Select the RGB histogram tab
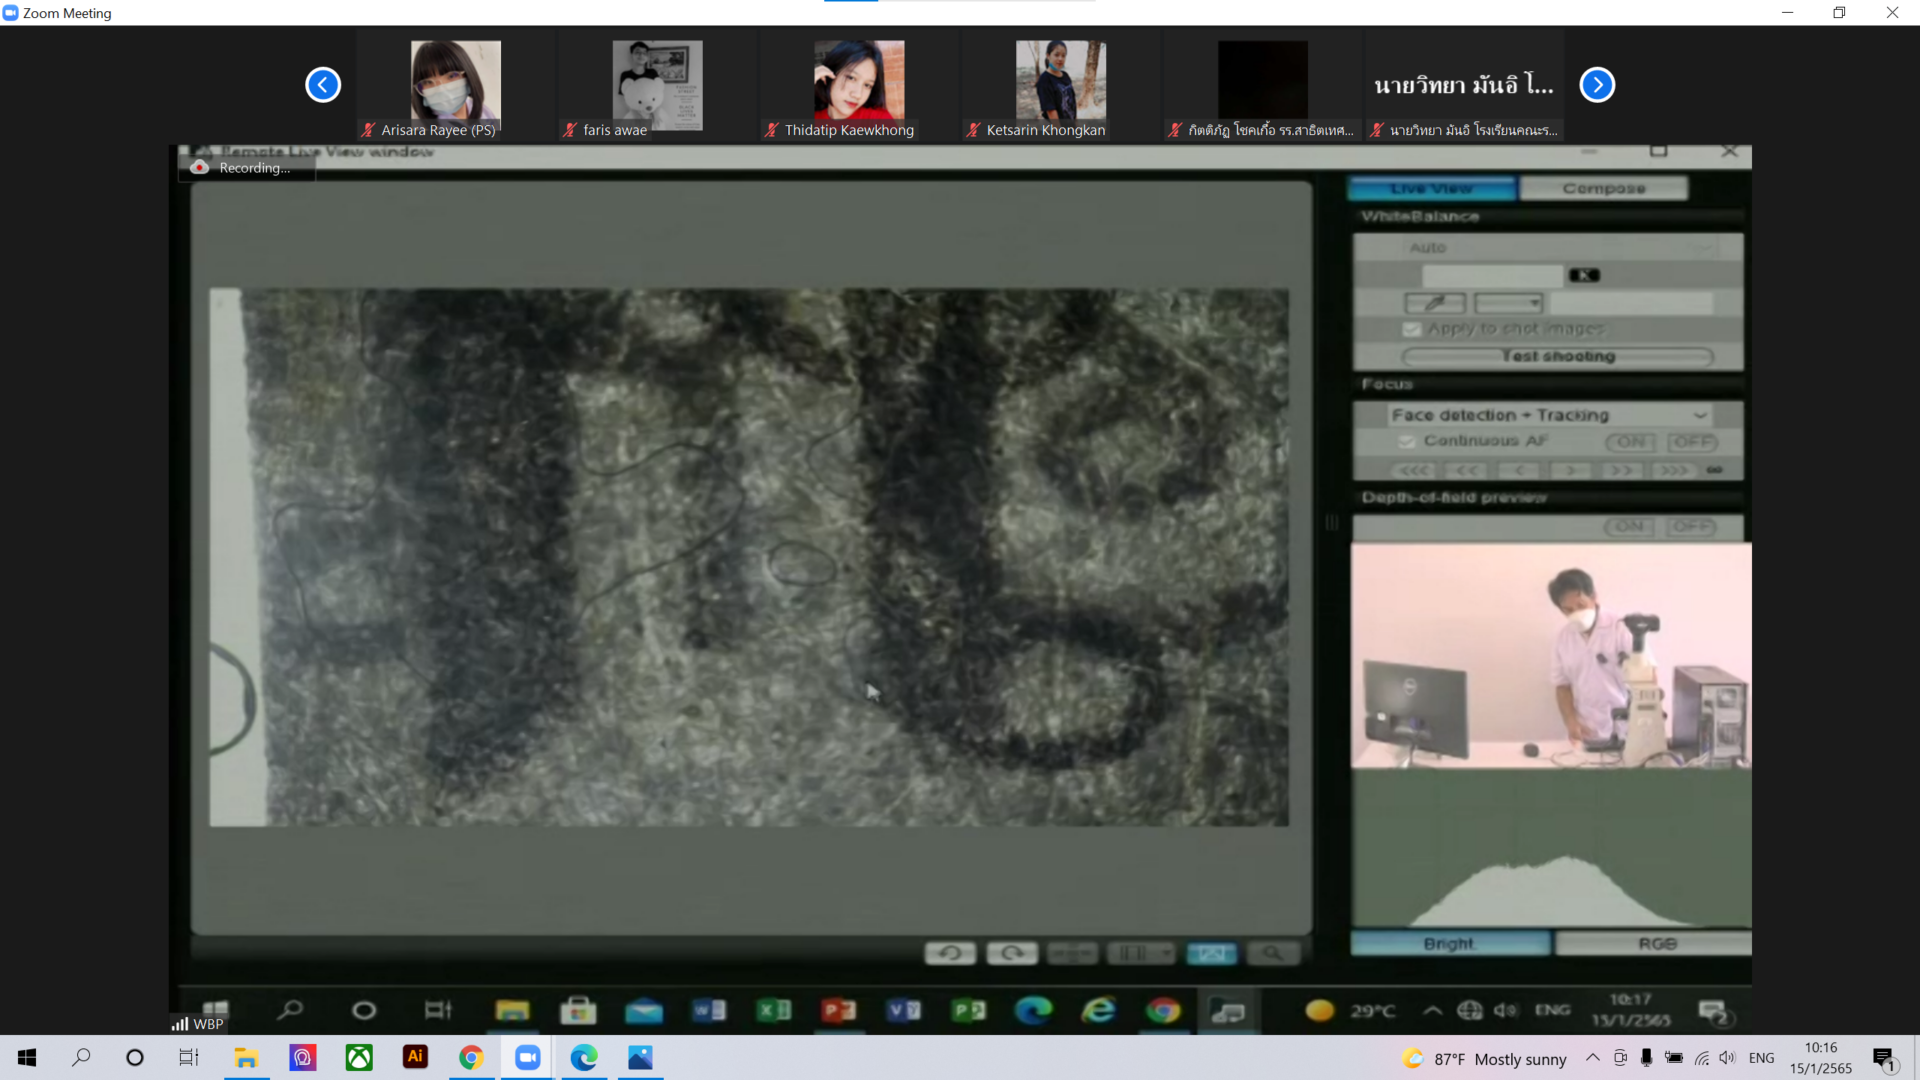 (1656, 943)
